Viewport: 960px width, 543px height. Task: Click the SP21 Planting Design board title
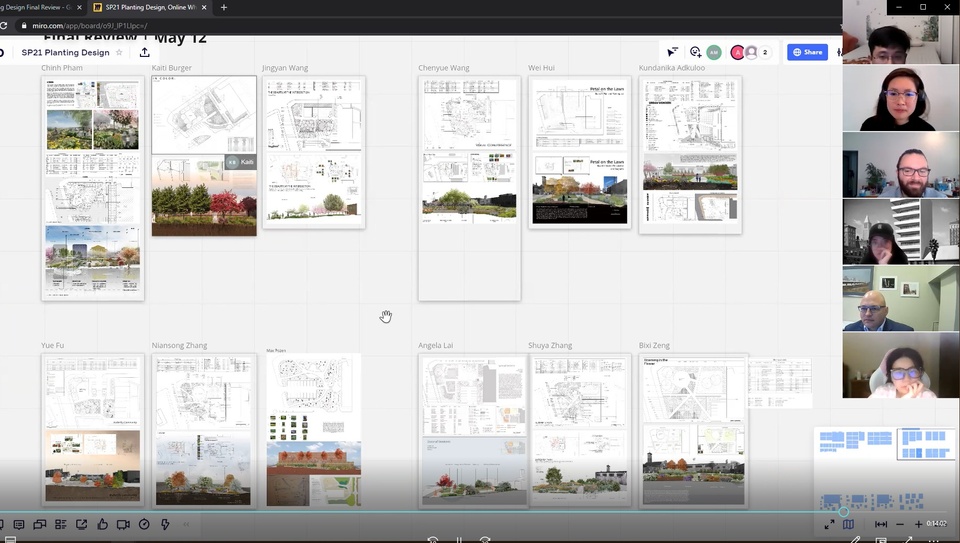click(66, 53)
